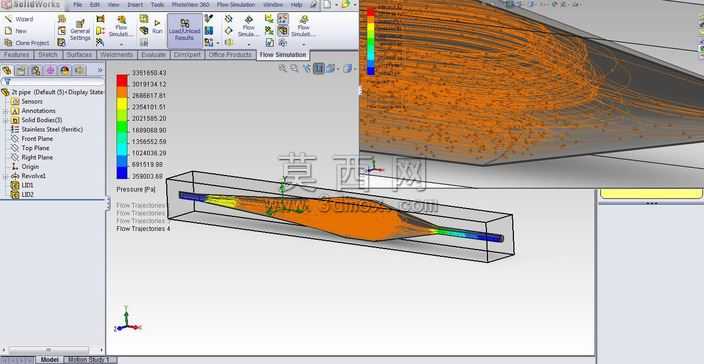Click the icon left of General Settings, bottom row

point(62,43)
